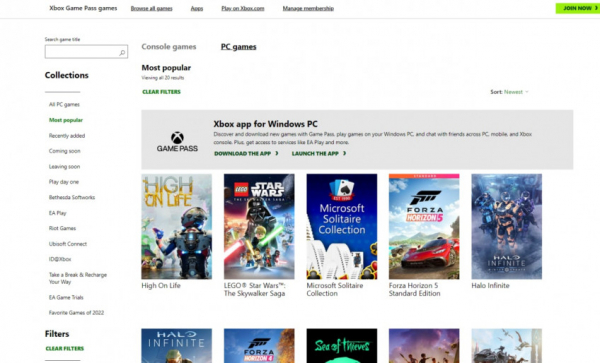Click the Halo Infinite title text
Image resolution: width=600 pixels, height=363 pixels.
point(490,286)
